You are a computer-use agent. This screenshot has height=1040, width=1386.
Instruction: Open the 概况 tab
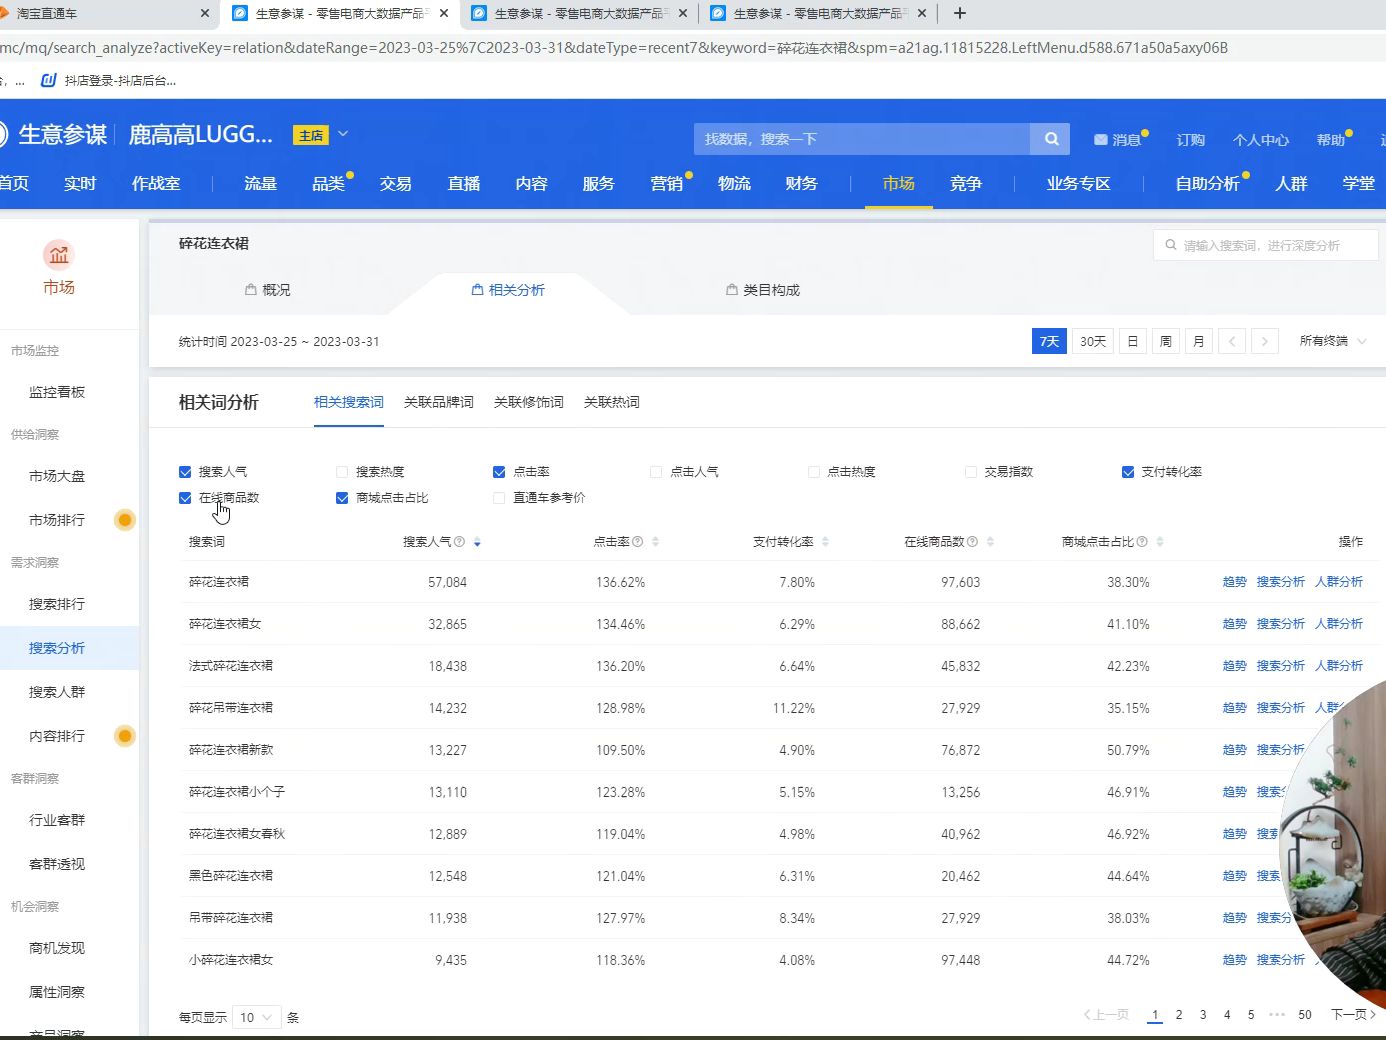pos(268,290)
